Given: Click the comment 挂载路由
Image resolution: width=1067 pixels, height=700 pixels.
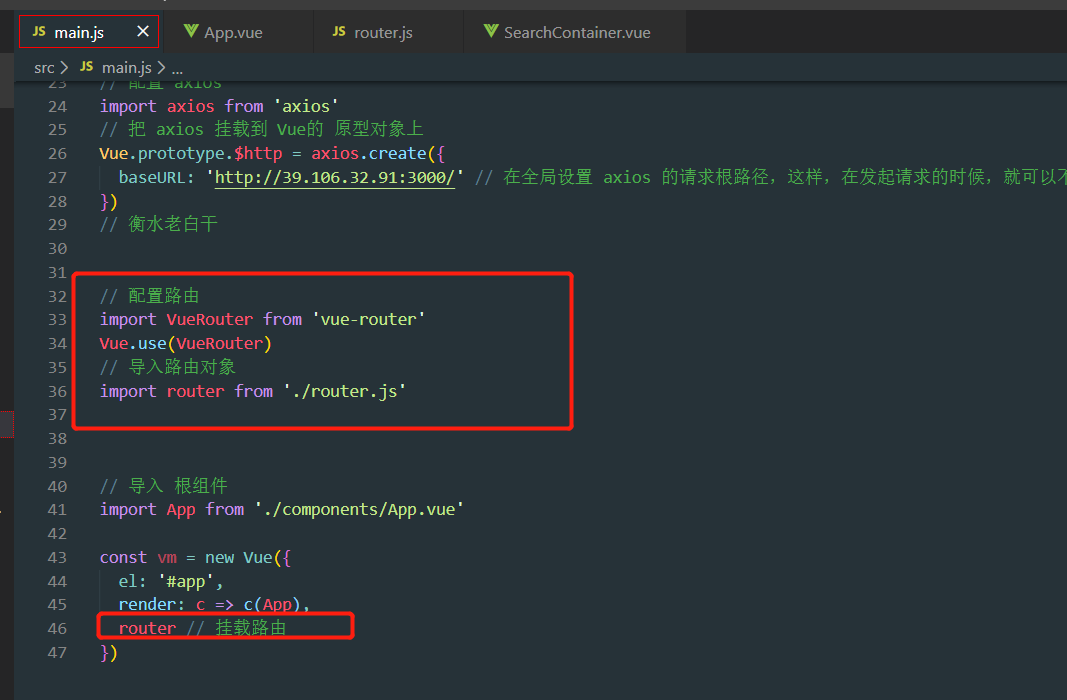Looking at the screenshot, I should point(237,627).
